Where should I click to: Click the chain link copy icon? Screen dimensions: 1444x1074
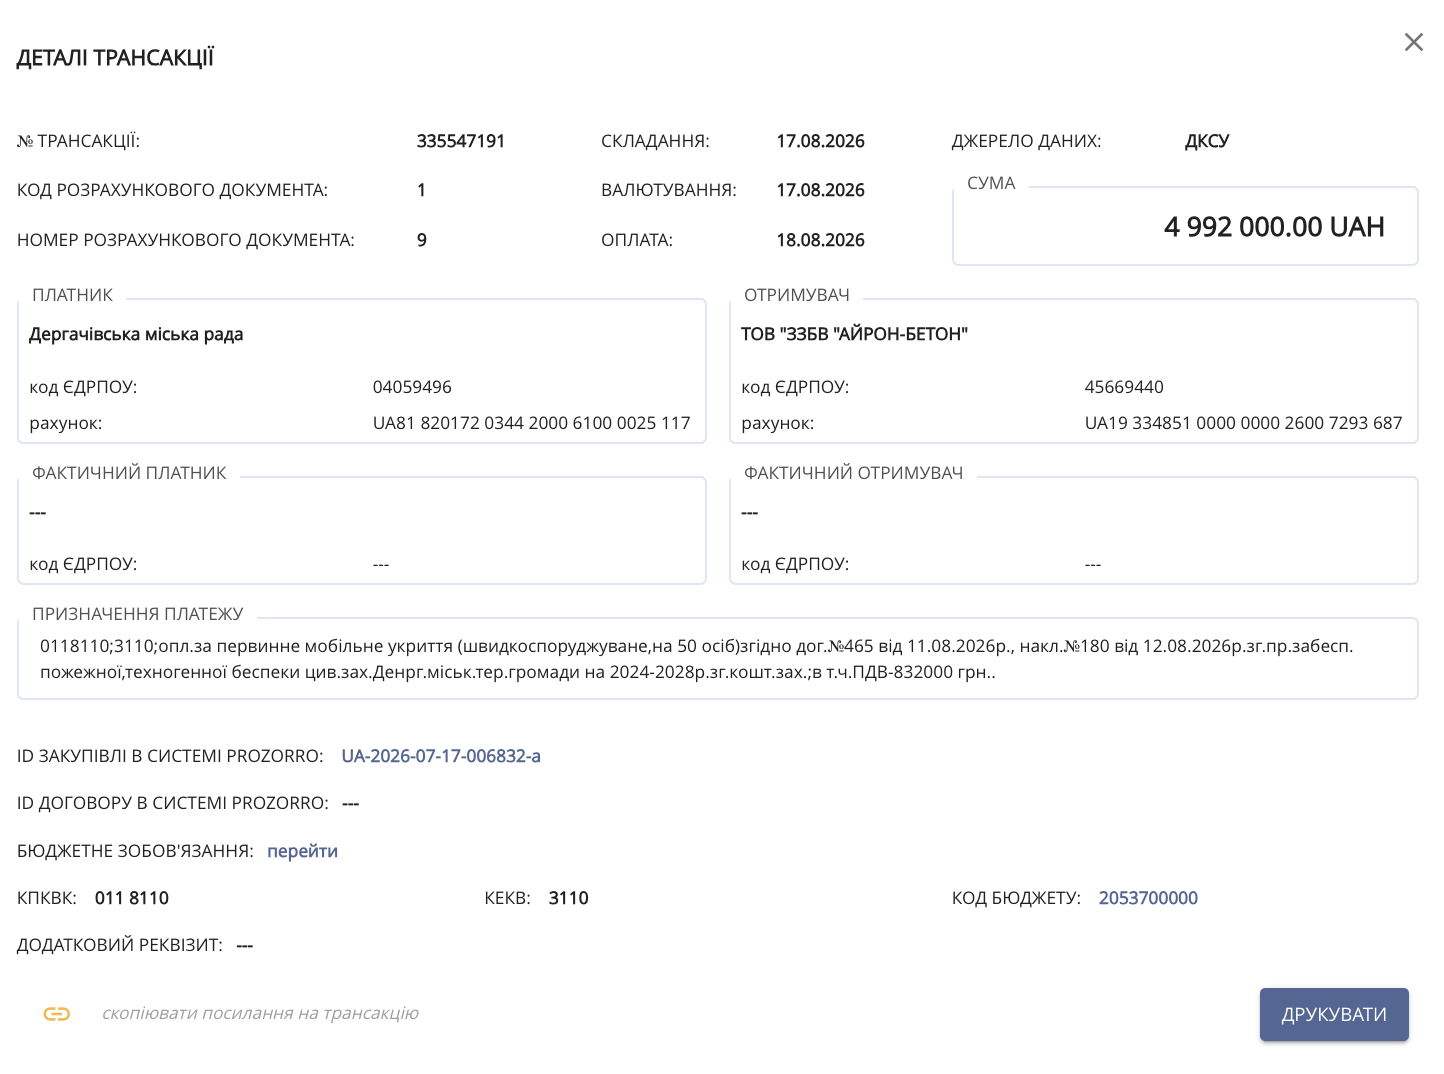point(57,1014)
